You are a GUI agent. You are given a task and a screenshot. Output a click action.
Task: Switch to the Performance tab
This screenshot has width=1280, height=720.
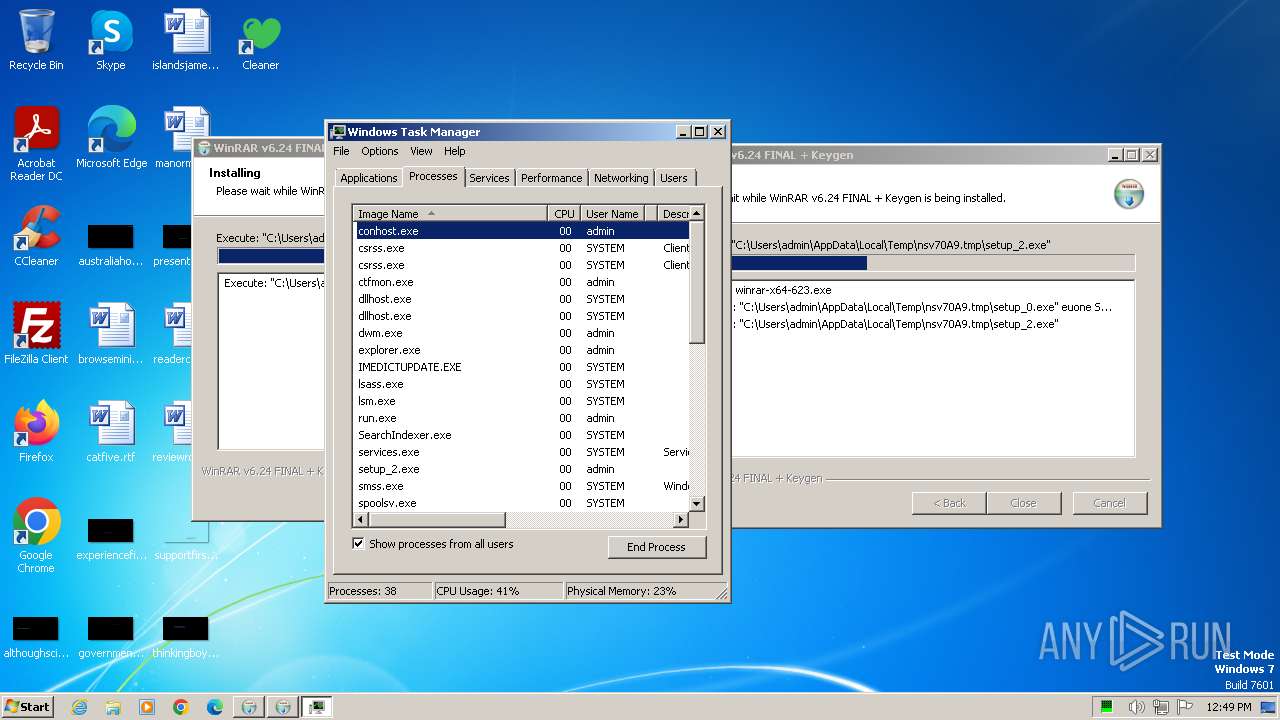(x=551, y=178)
